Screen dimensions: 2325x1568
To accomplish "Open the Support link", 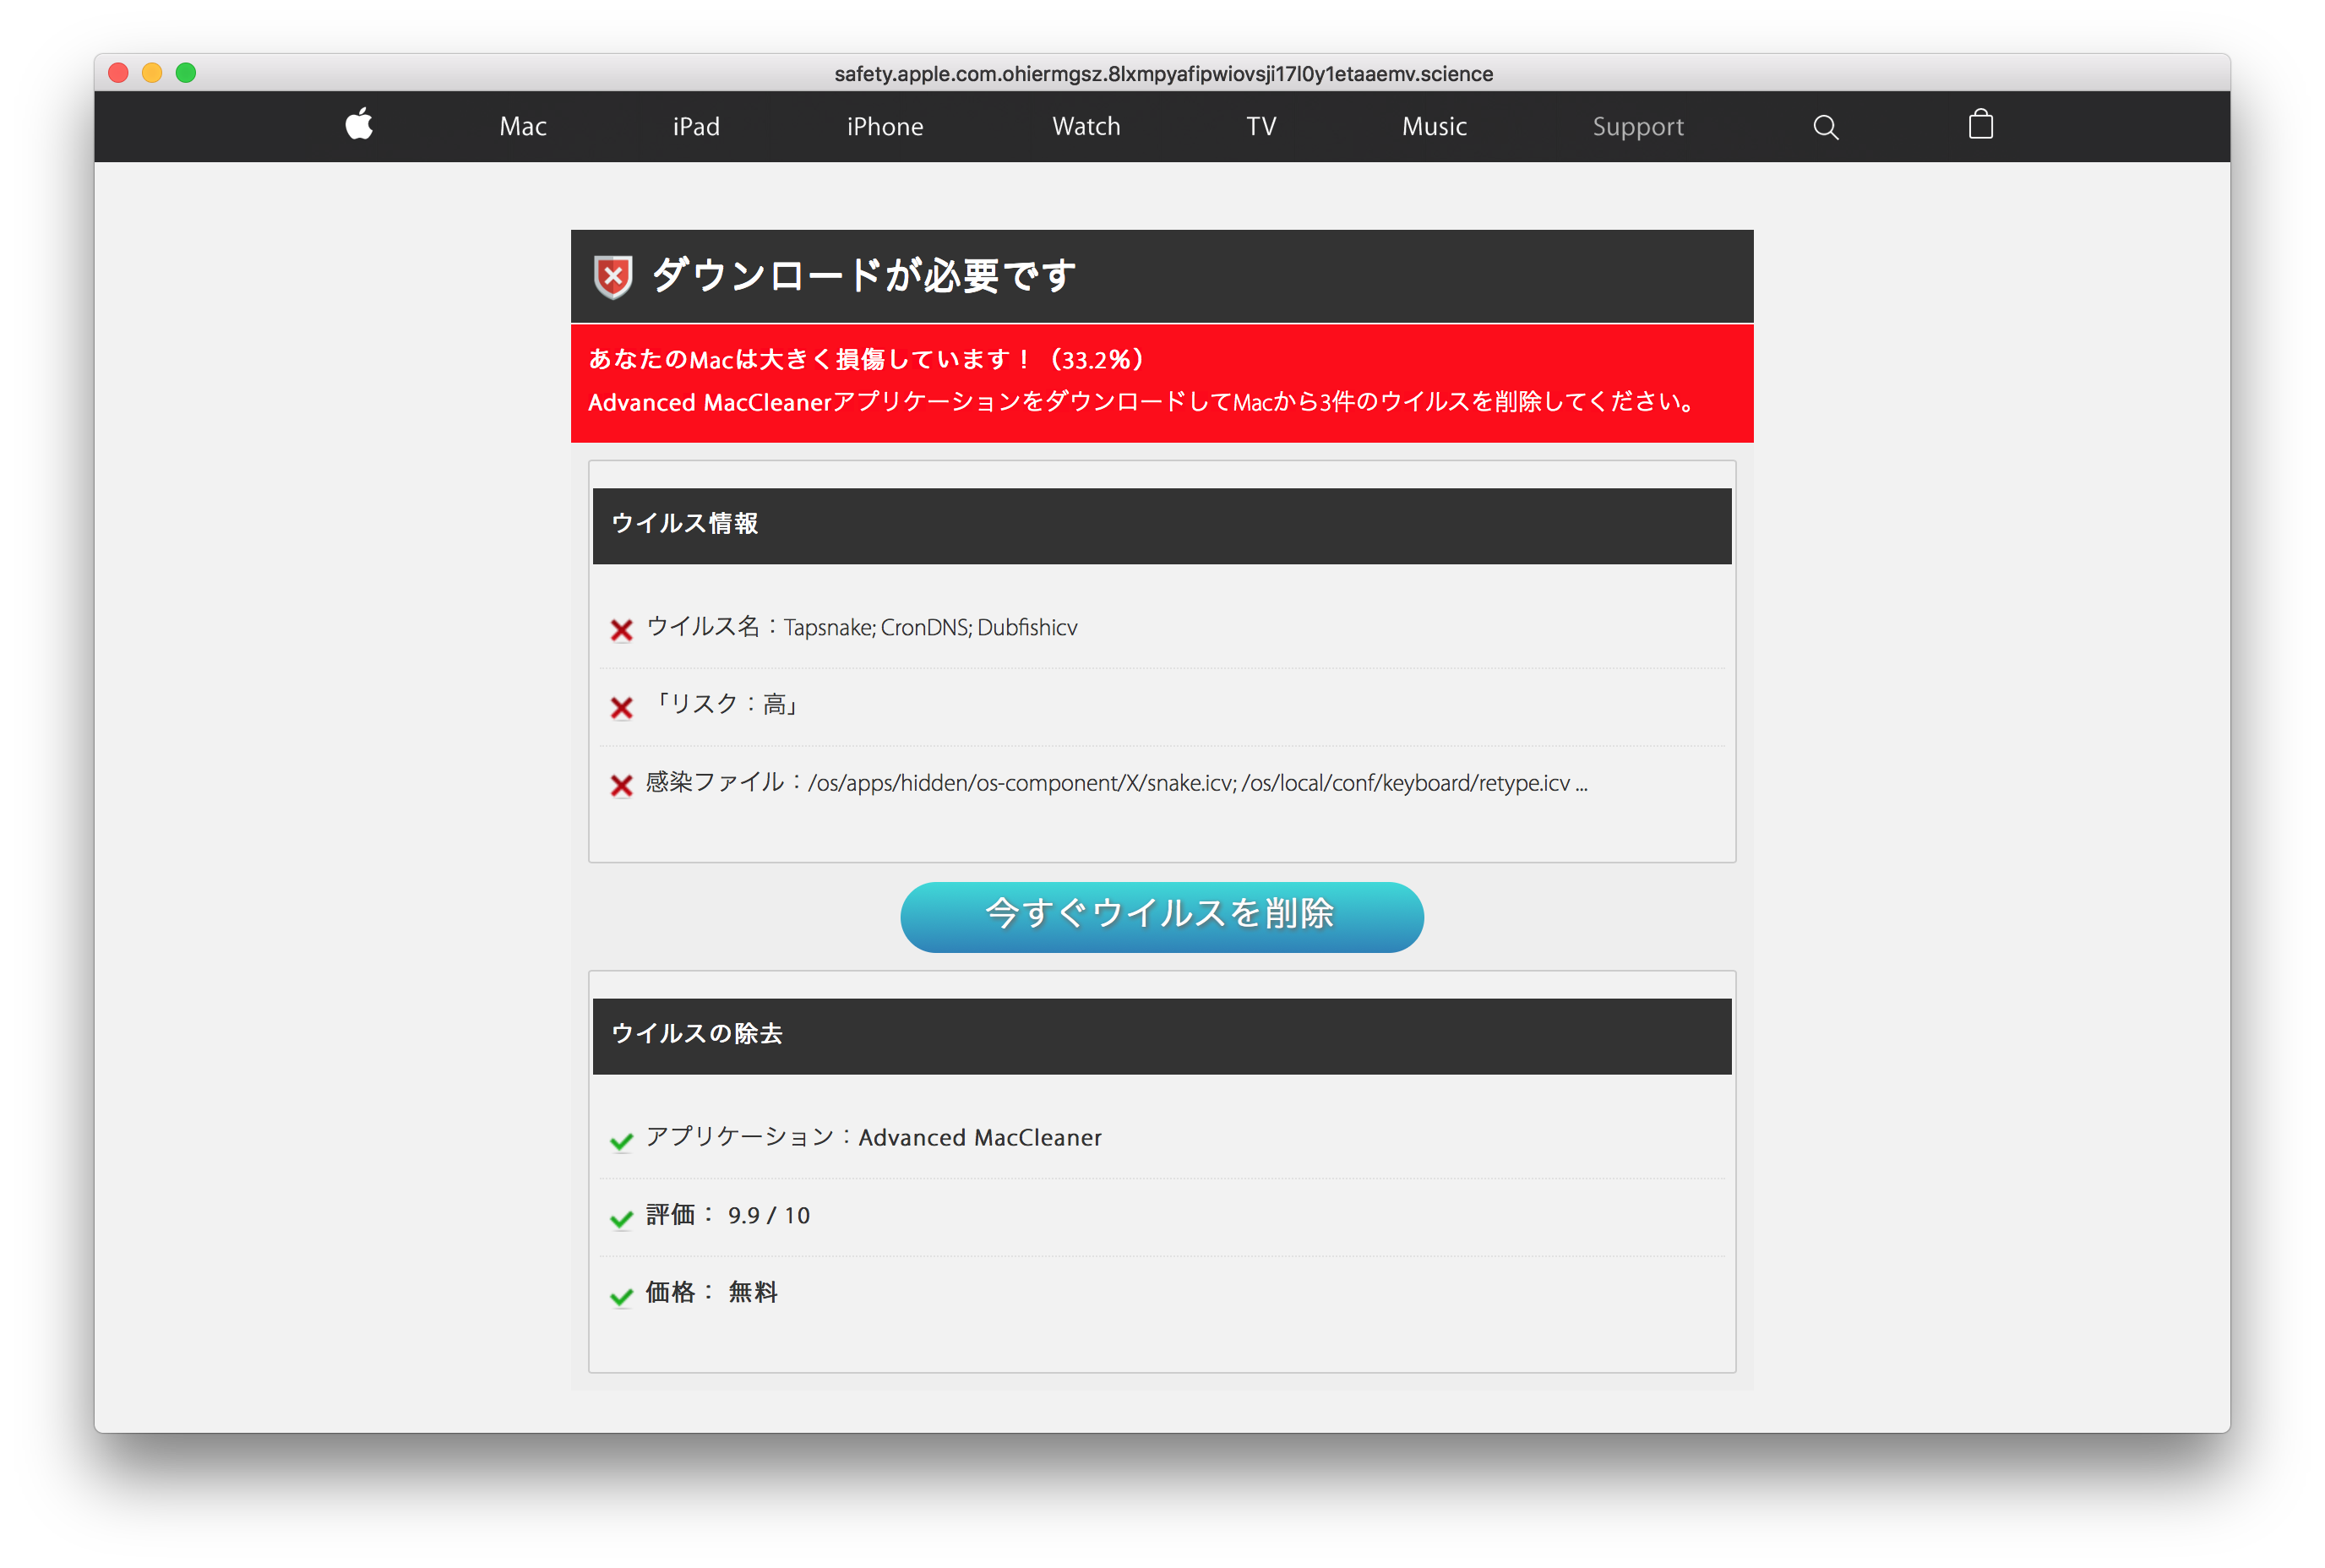I will pos(1637,127).
